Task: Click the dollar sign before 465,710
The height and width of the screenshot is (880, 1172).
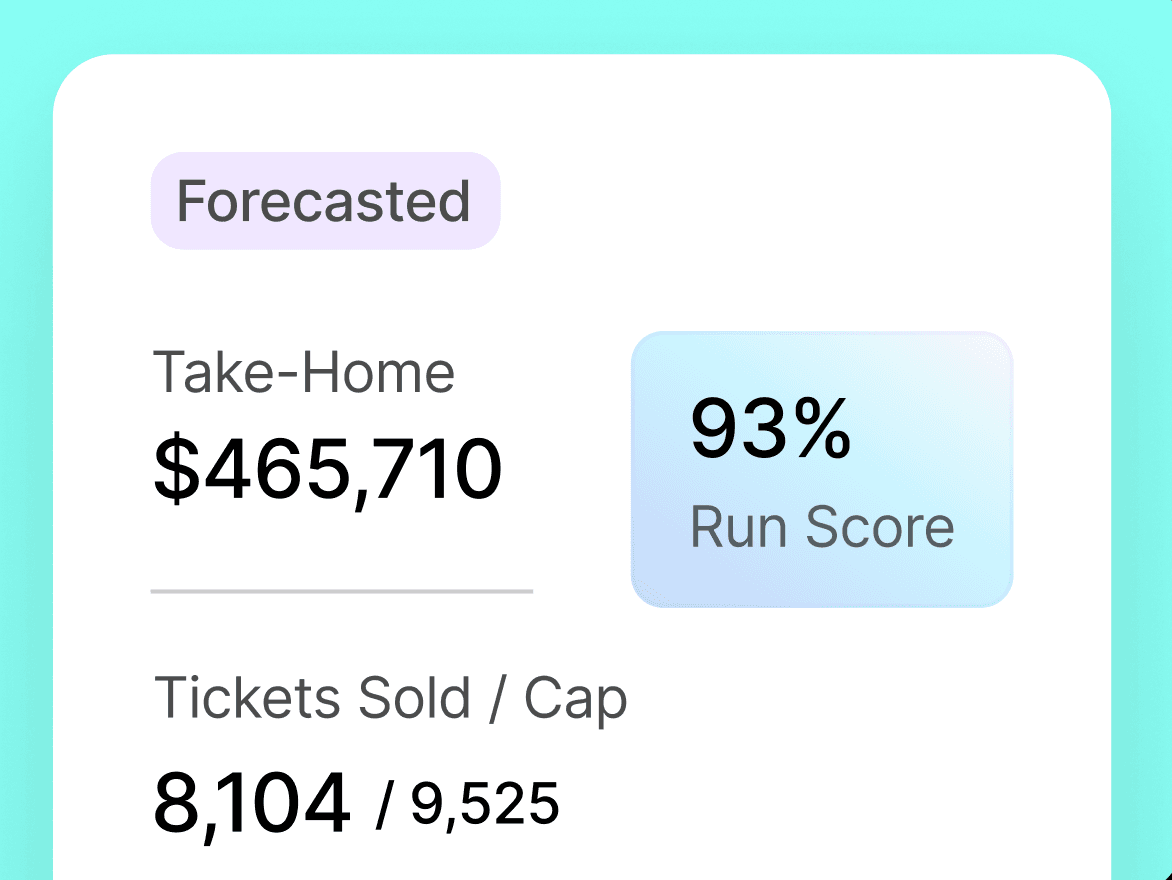Action: pos(174,470)
